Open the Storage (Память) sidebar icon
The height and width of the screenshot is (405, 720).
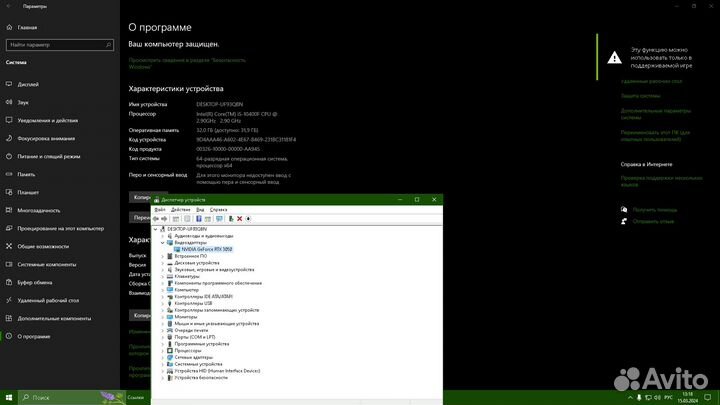pyautogui.click(x=9, y=174)
